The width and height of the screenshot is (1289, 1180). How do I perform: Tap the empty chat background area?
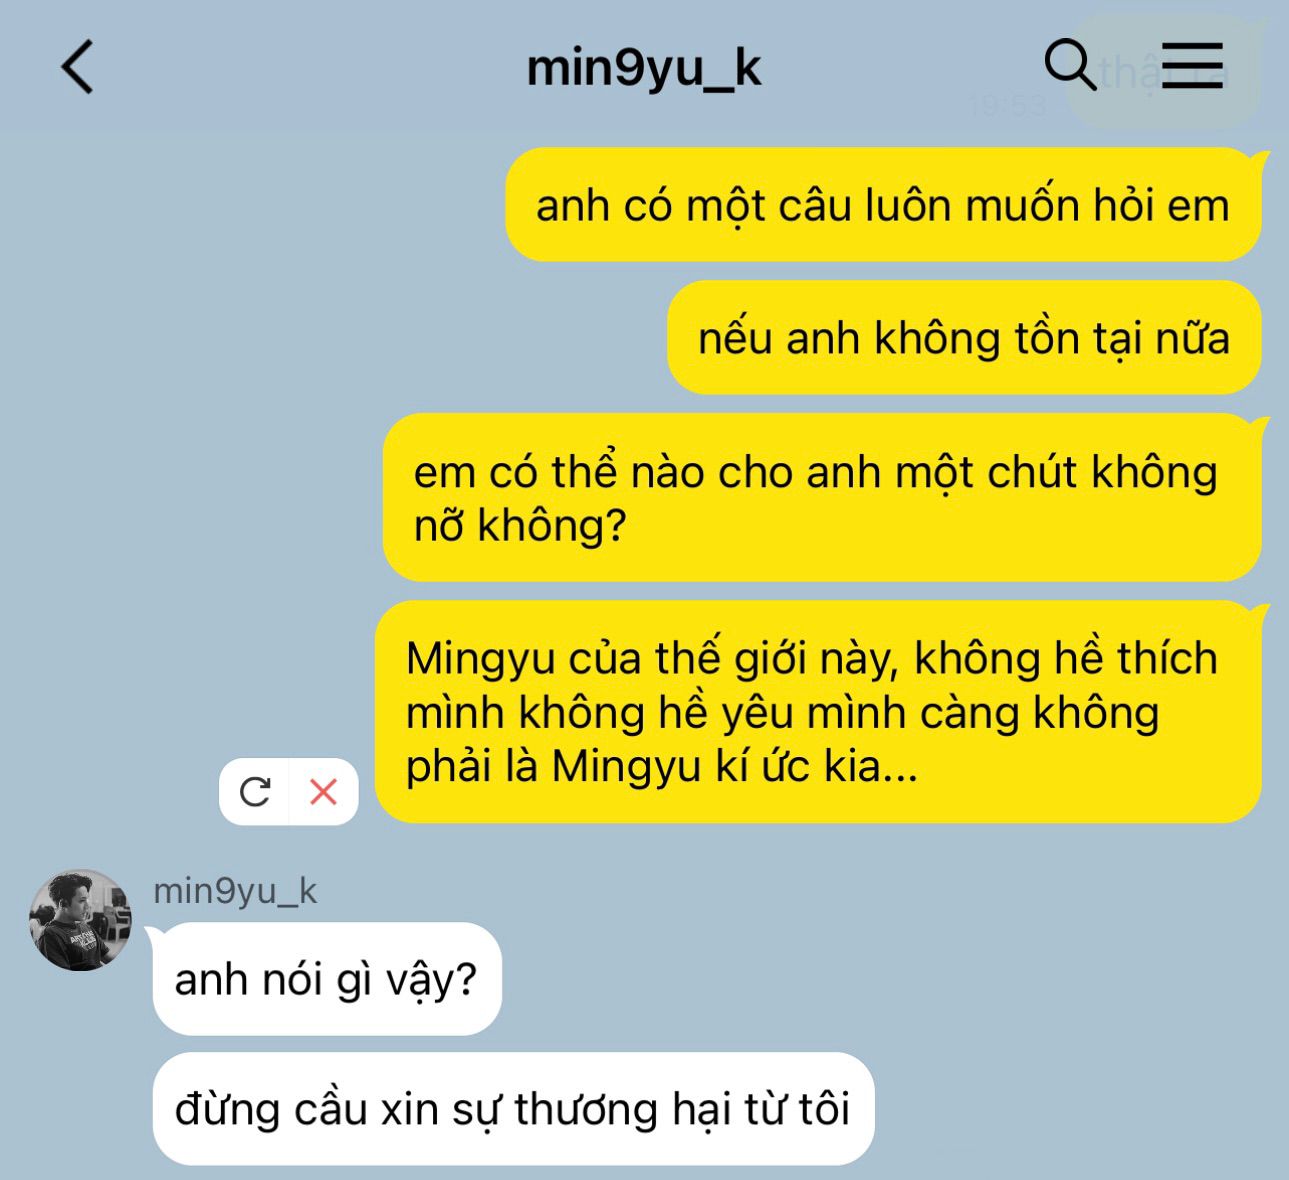pos(200,400)
